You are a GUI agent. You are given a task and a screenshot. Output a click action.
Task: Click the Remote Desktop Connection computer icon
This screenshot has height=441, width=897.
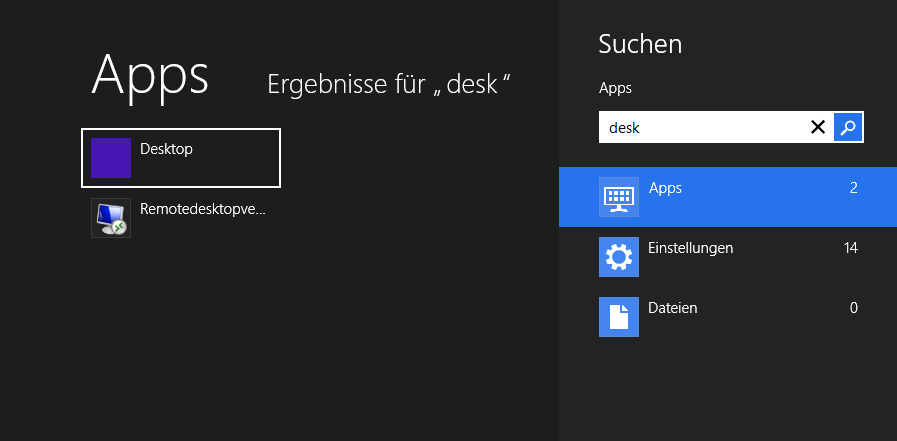click(x=111, y=218)
